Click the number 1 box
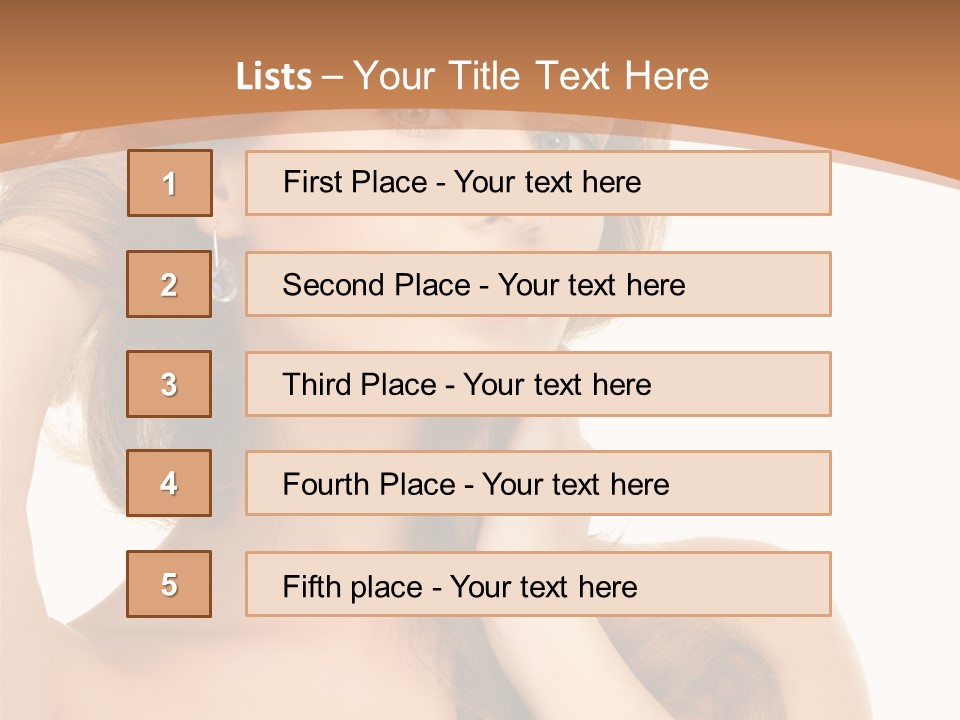The height and width of the screenshot is (720, 960). coord(170,183)
